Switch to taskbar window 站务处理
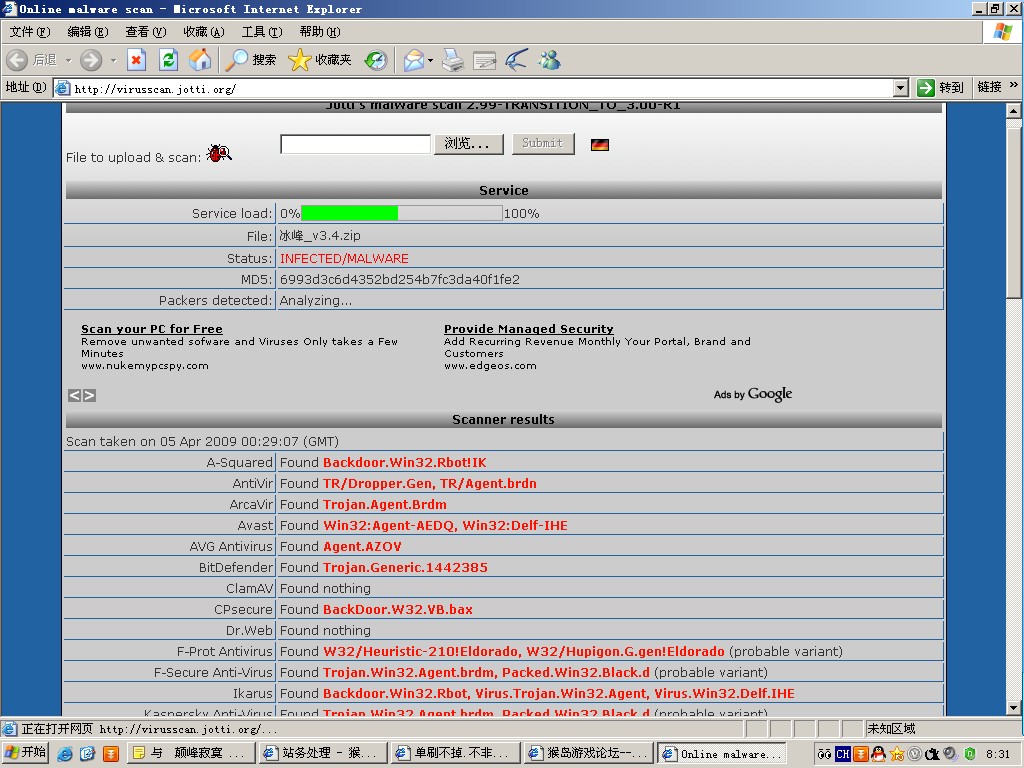 pos(323,753)
